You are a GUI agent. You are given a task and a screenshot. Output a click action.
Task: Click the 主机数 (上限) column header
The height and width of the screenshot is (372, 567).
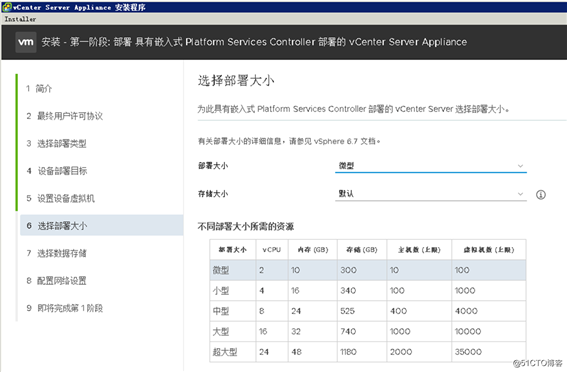[419, 249]
